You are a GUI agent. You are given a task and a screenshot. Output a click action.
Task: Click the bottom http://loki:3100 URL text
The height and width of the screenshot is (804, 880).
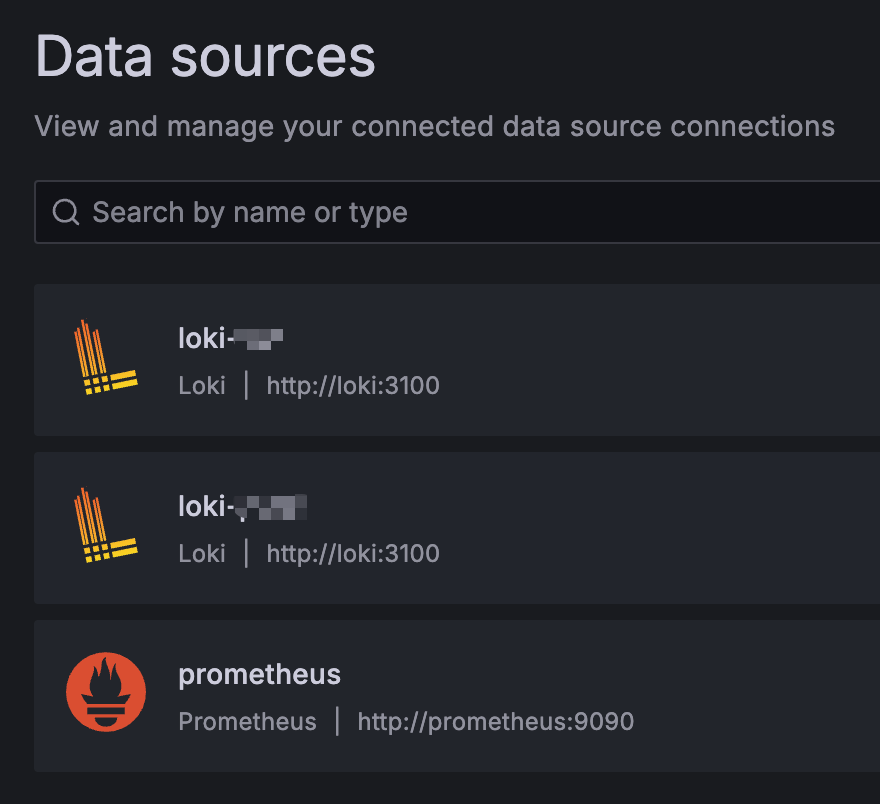[353, 553]
